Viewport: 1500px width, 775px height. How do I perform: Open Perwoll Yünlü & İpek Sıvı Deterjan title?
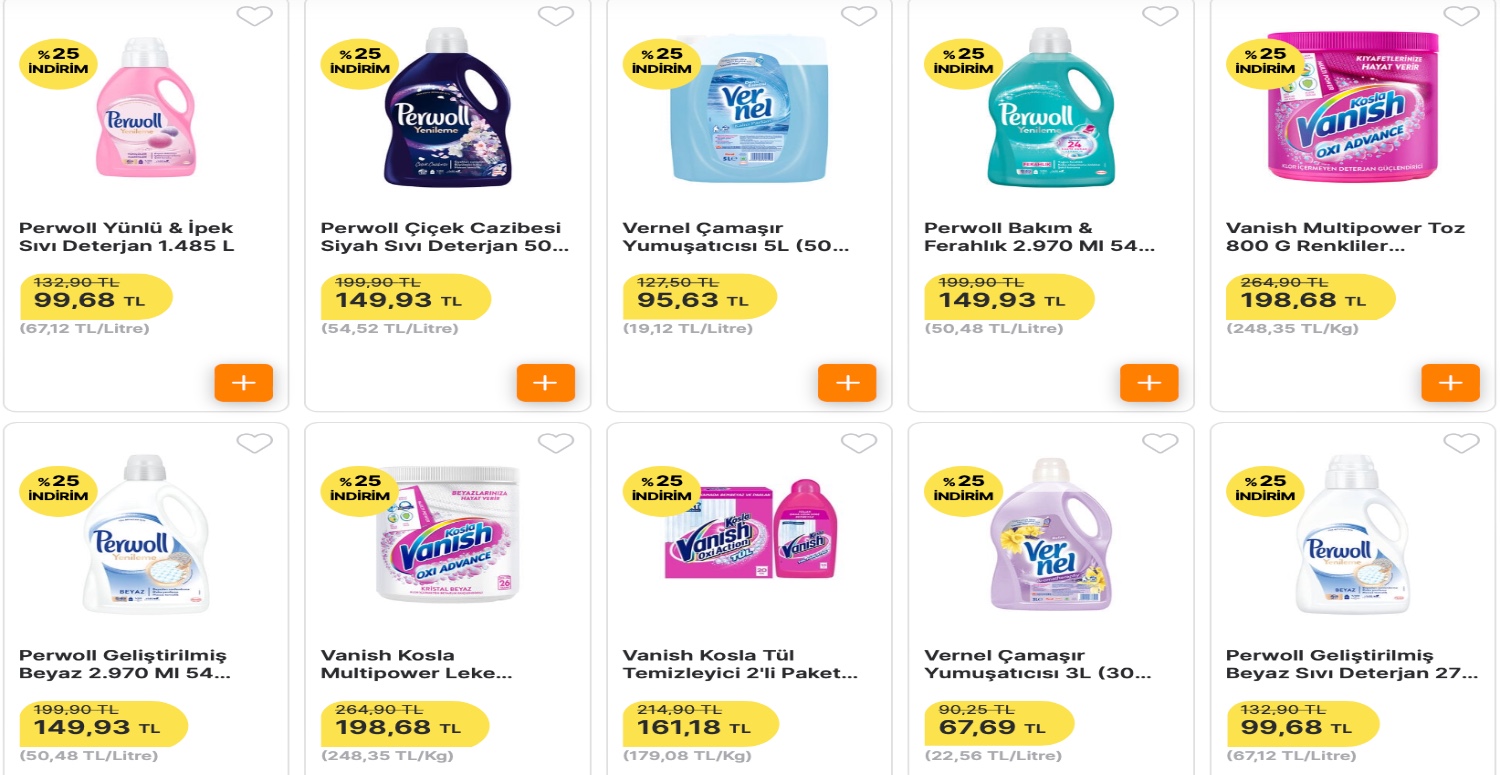pos(126,237)
